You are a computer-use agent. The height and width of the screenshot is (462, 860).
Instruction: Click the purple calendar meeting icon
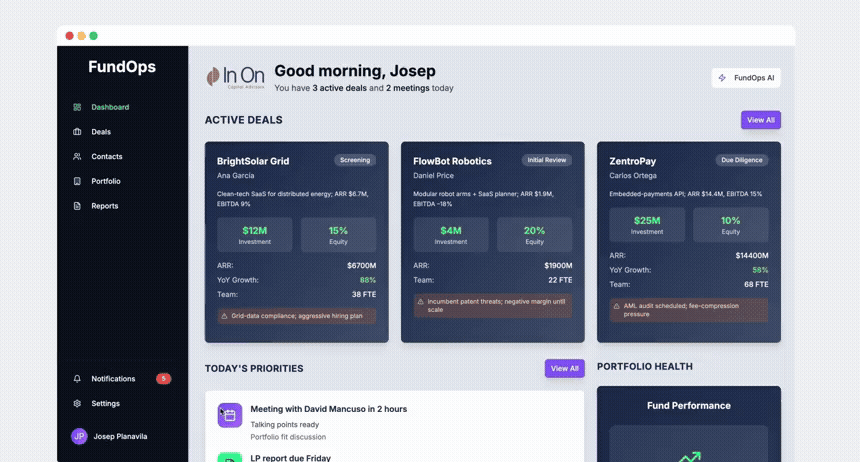point(230,414)
